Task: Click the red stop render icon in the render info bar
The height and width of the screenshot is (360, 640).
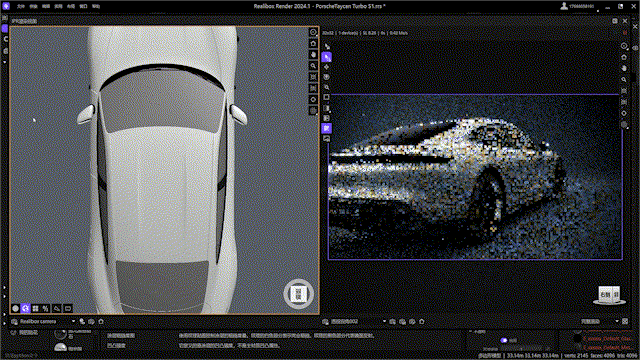Action: 624,33
